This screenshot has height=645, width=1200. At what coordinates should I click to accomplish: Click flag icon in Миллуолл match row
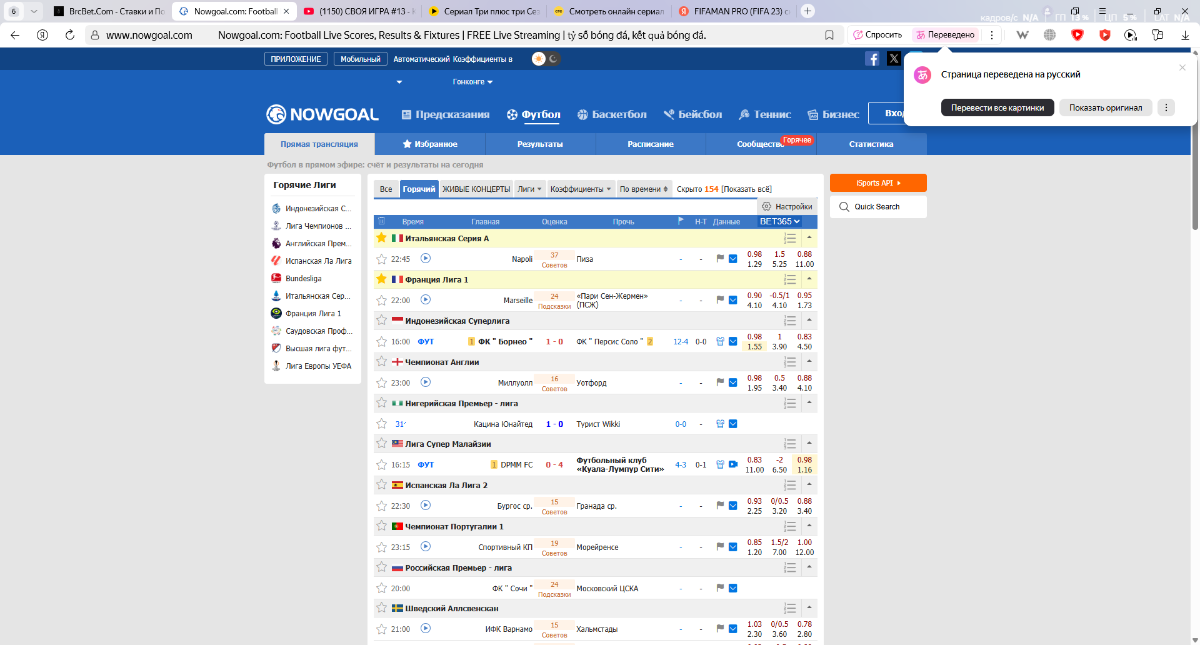pyautogui.click(x=719, y=382)
